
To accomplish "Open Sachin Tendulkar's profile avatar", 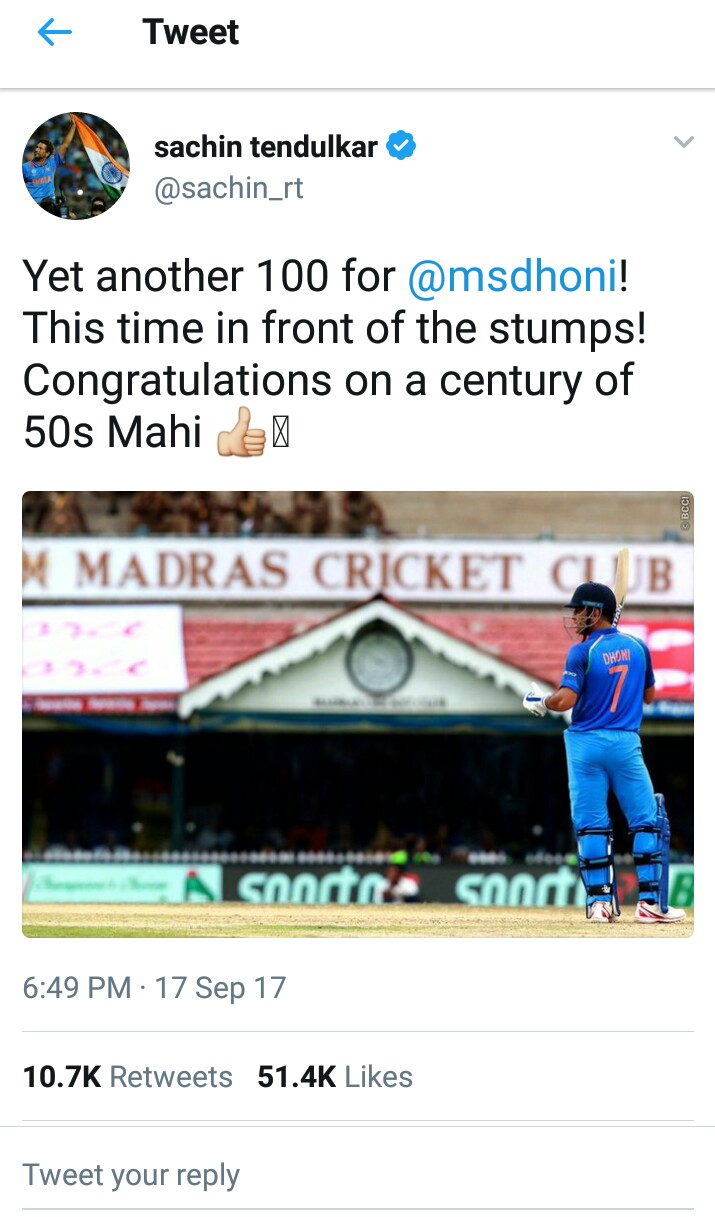I will tap(76, 166).
